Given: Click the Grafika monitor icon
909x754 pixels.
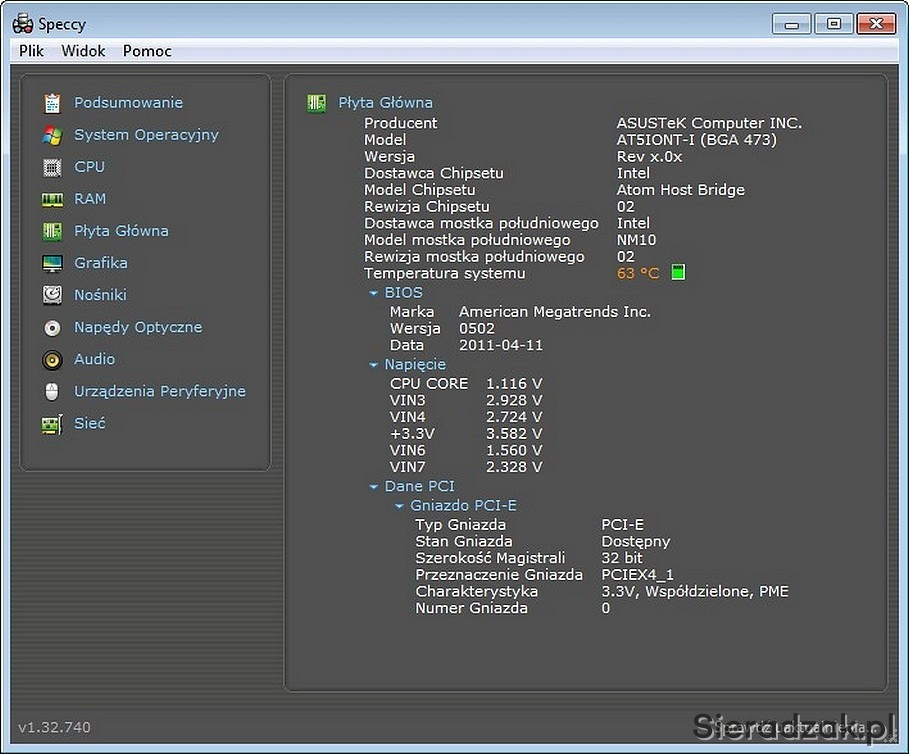Looking at the screenshot, I should click(x=52, y=264).
